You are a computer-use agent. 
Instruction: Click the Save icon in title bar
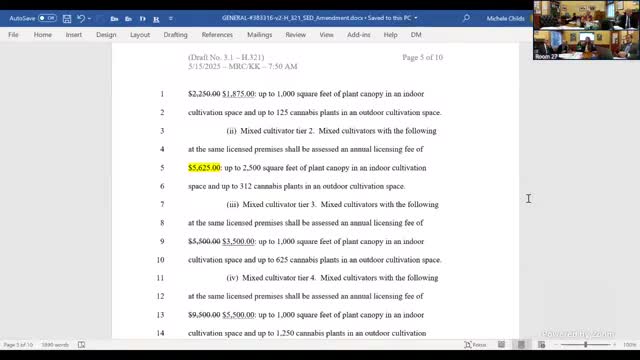[67, 18]
